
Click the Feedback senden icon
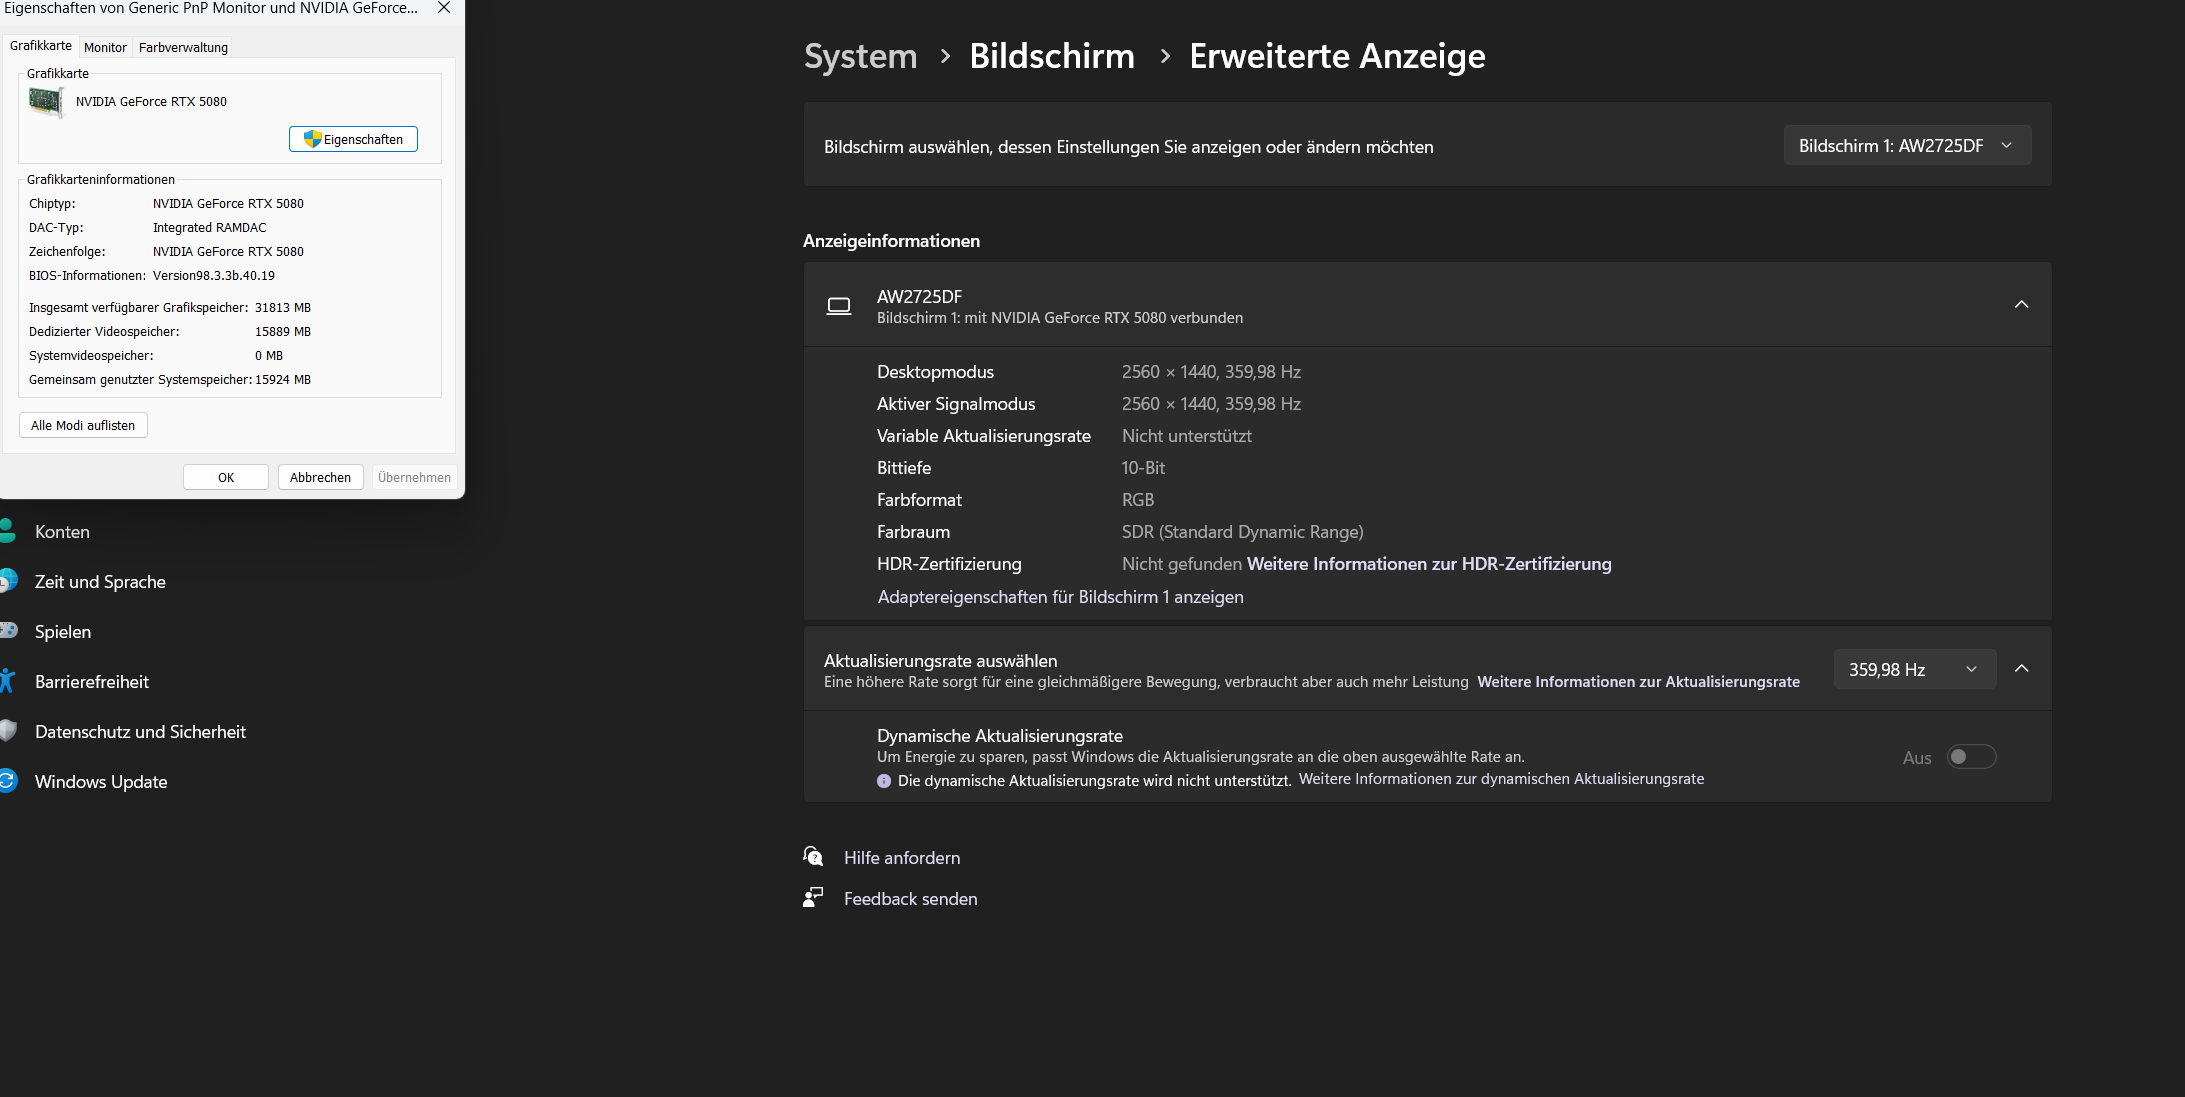(813, 898)
